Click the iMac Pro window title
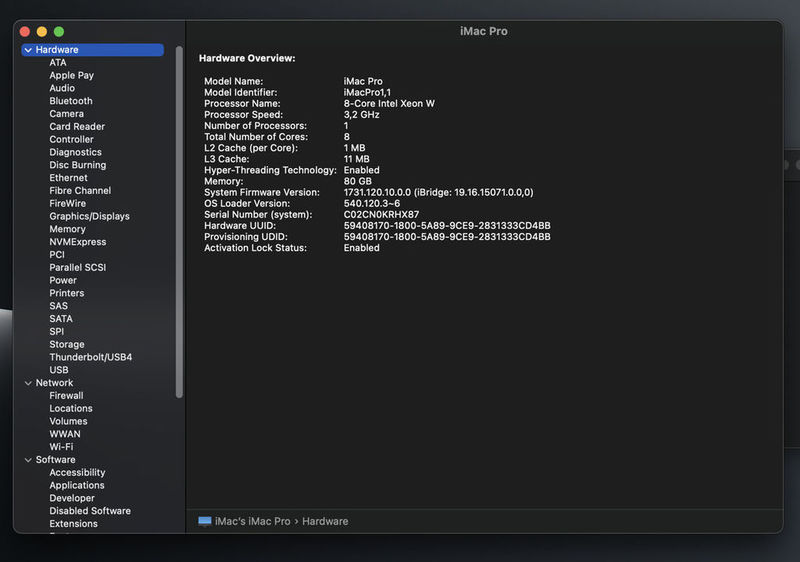Image resolution: width=800 pixels, height=562 pixels. (484, 32)
